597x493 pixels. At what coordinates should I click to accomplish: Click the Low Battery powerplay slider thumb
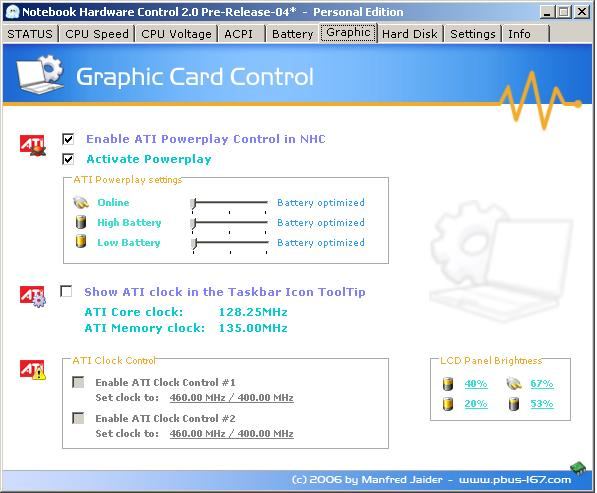coord(194,244)
